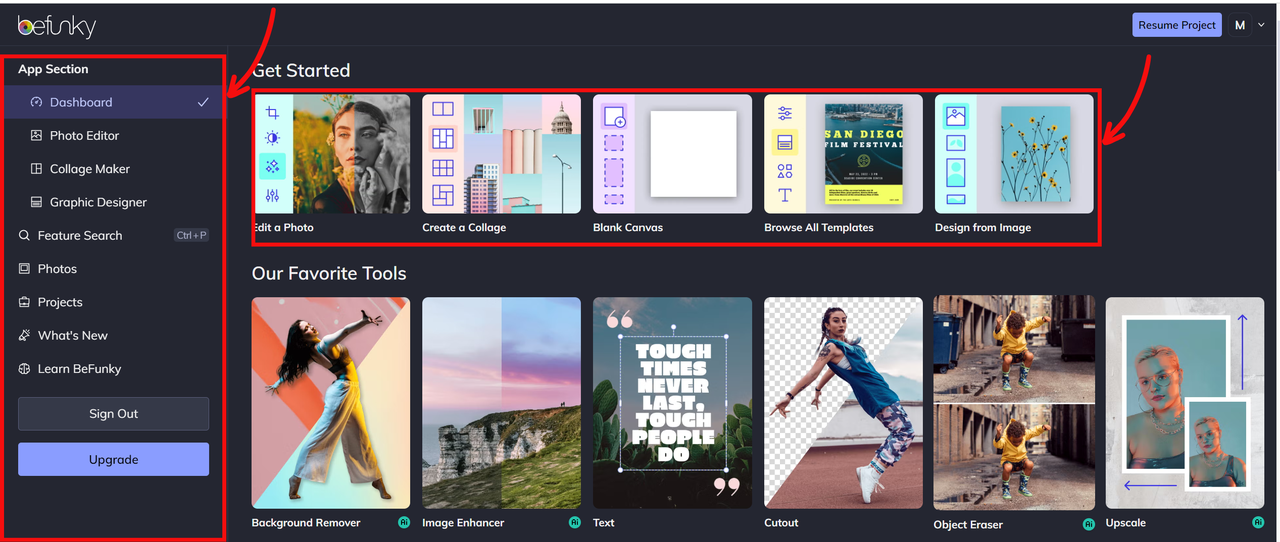1280x542 pixels.
Task: Click the add-canvas icon on Blank Canvas card
Action: [x=614, y=116]
